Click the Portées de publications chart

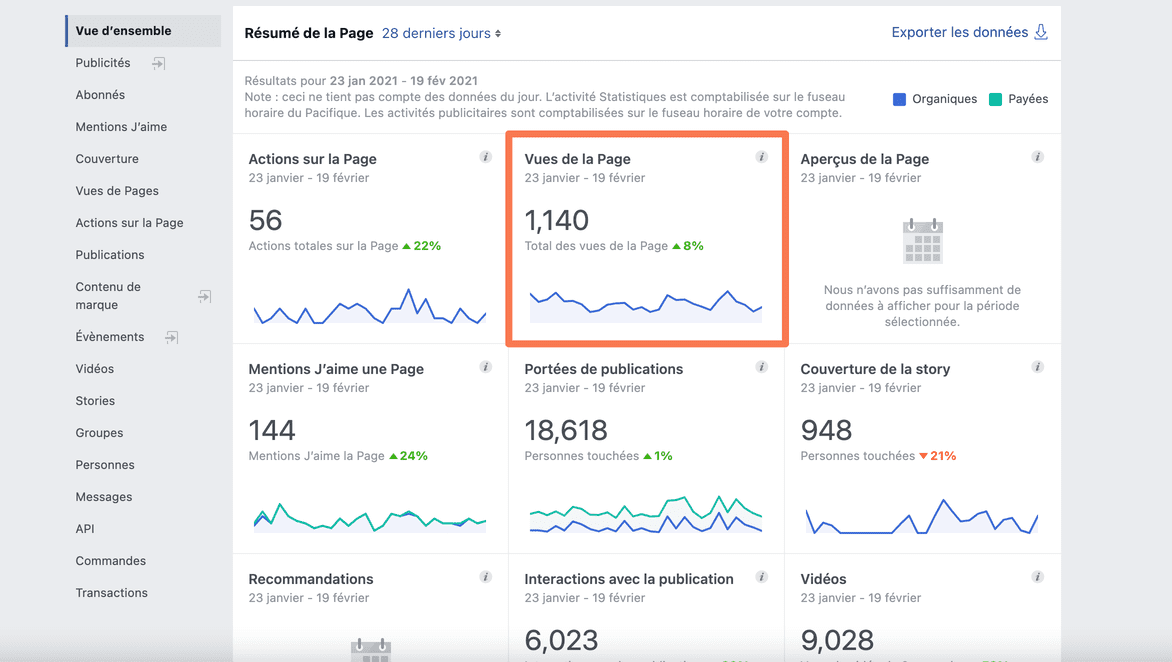646,514
